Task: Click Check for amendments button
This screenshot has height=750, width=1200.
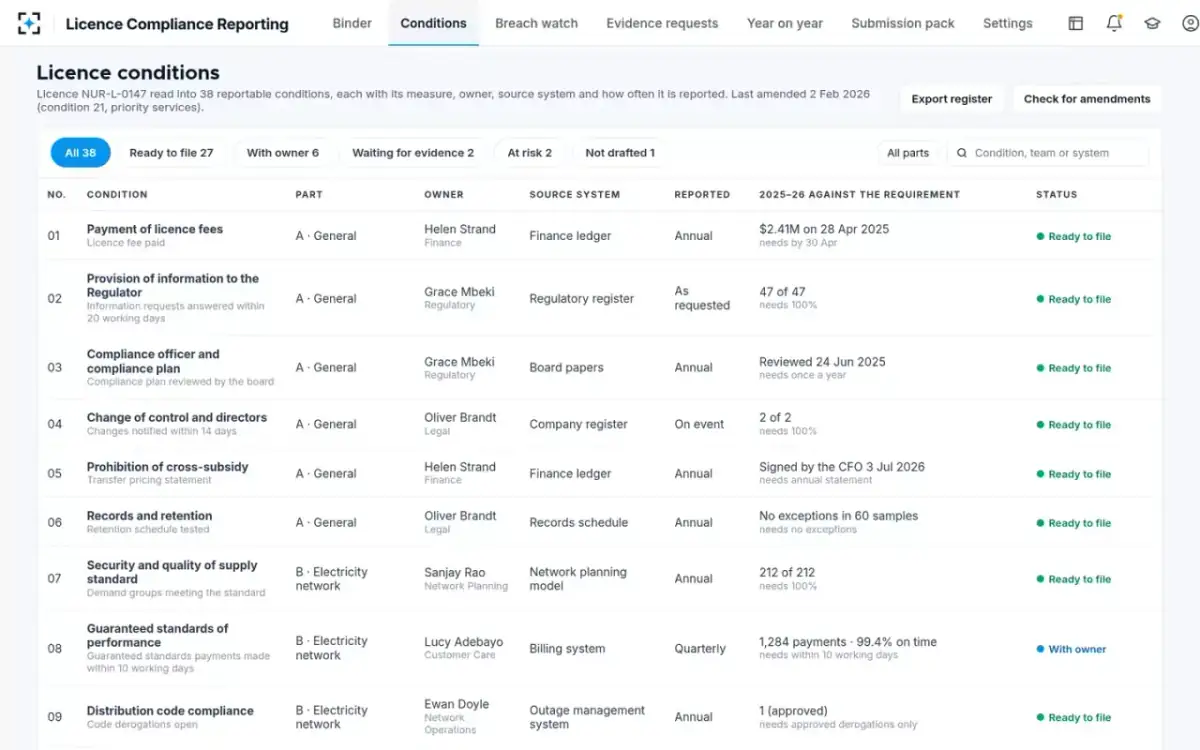Action: tap(1087, 99)
